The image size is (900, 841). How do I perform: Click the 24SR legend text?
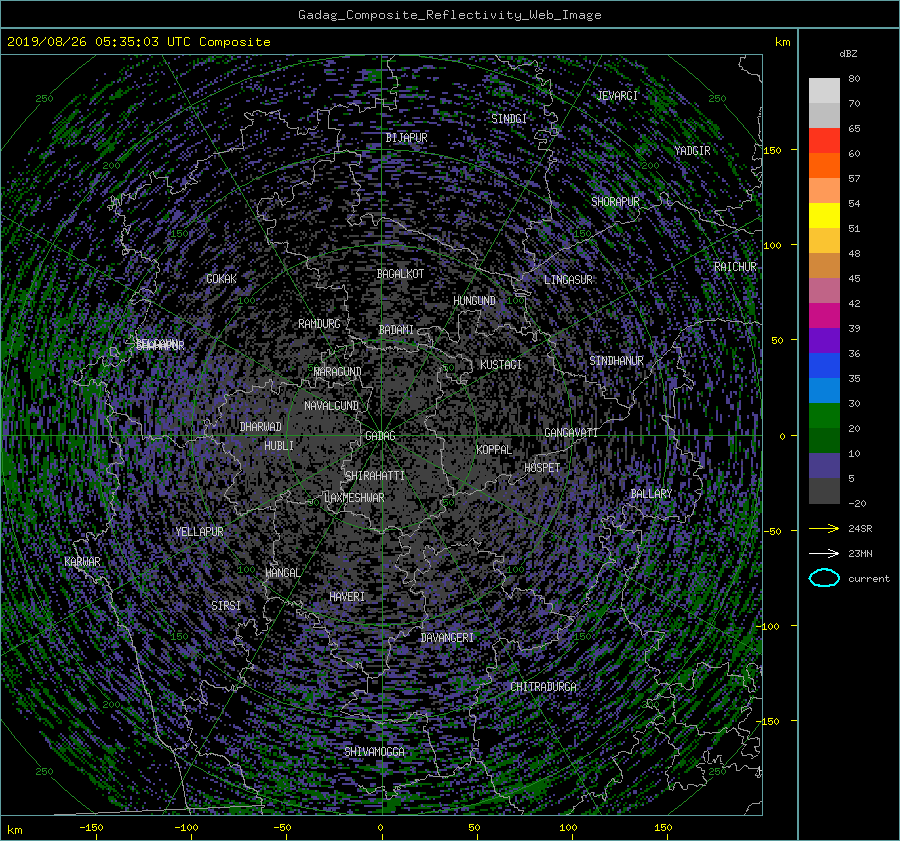pyautogui.click(x=860, y=529)
